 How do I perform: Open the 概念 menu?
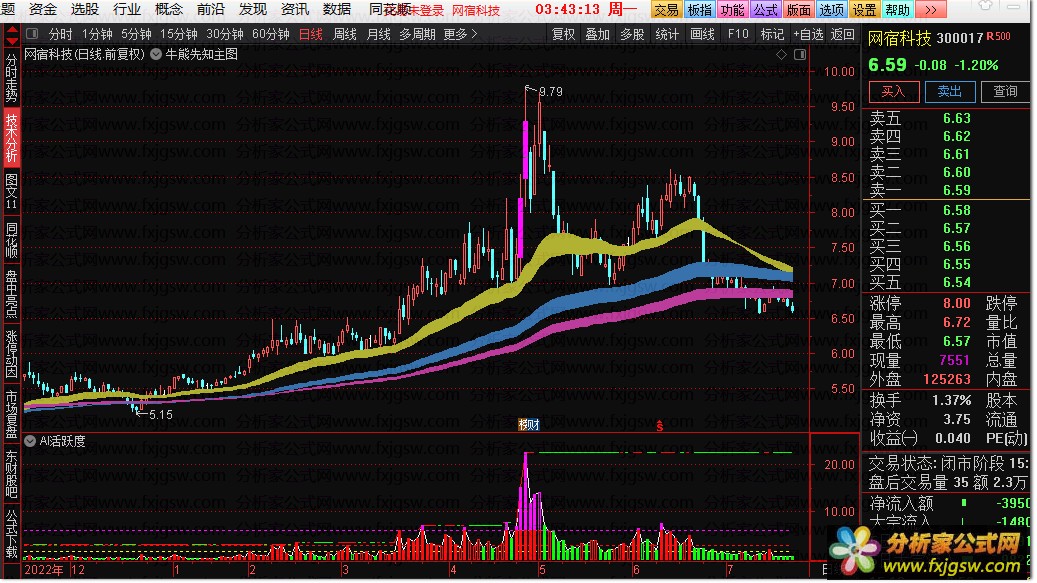(169, 9)
